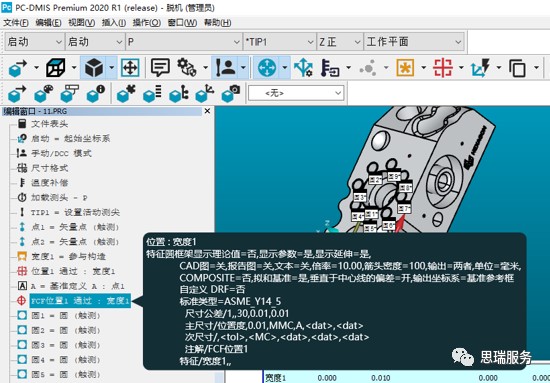Click the scale-to-fit arrows icon
Image resolution: width=550 pixels, height=383 pixels.
(x=130, y=67)
